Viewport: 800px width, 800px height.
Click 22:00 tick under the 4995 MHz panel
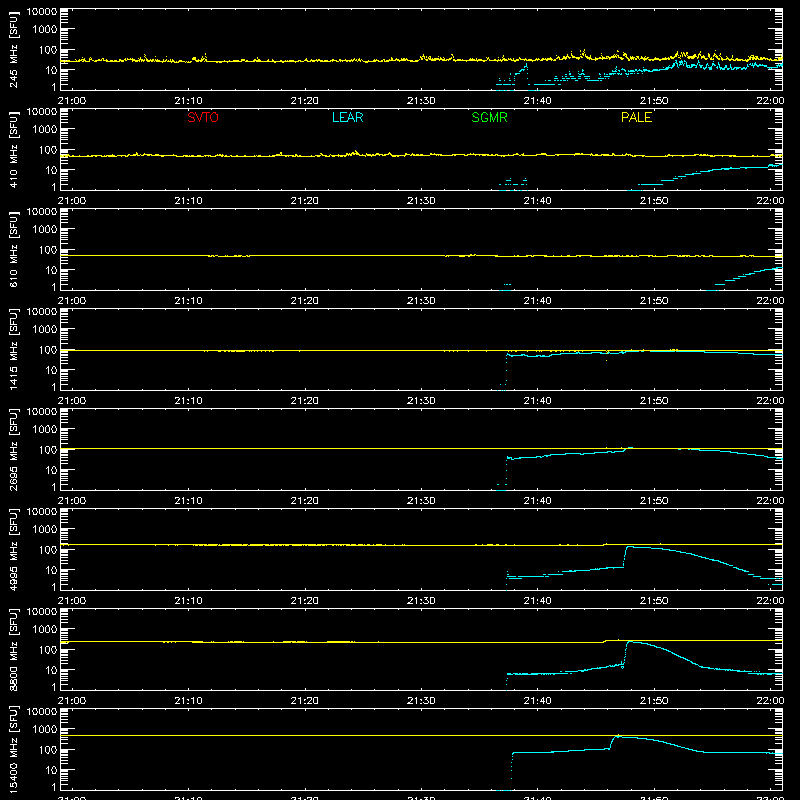click(770, 601)
